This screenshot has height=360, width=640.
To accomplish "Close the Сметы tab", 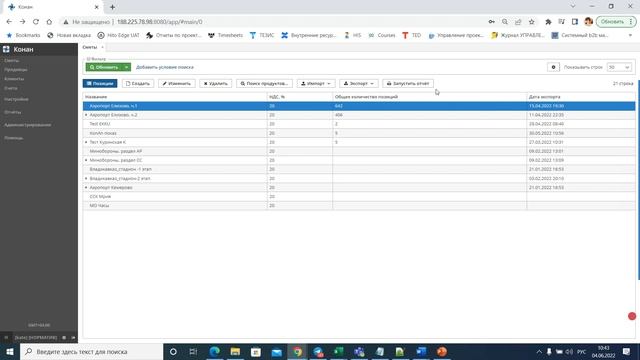I will tap(102, 47).
